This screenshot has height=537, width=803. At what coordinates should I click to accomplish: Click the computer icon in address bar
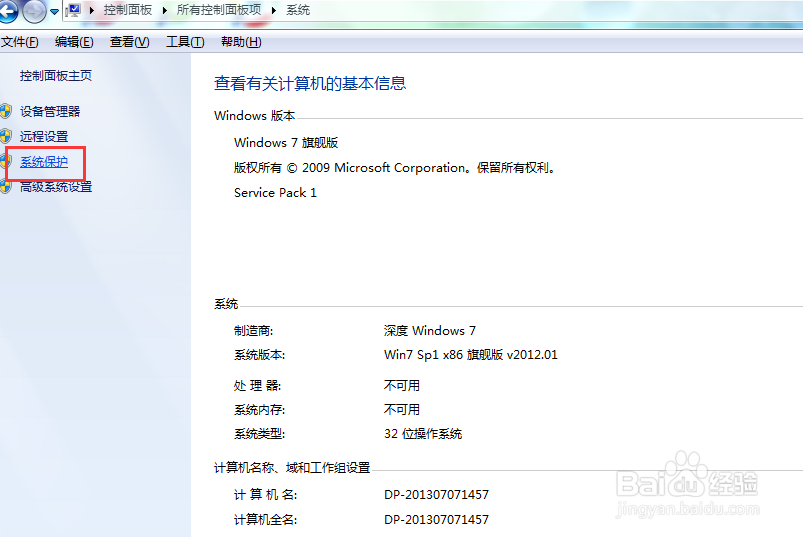(x=73, y=10)
